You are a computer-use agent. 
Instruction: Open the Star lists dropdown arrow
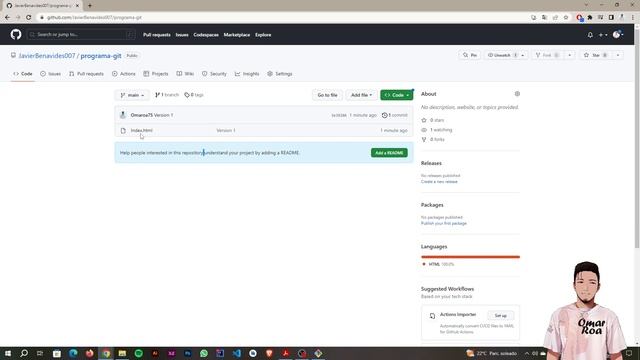pyautogui.click(x=618, y=55)
